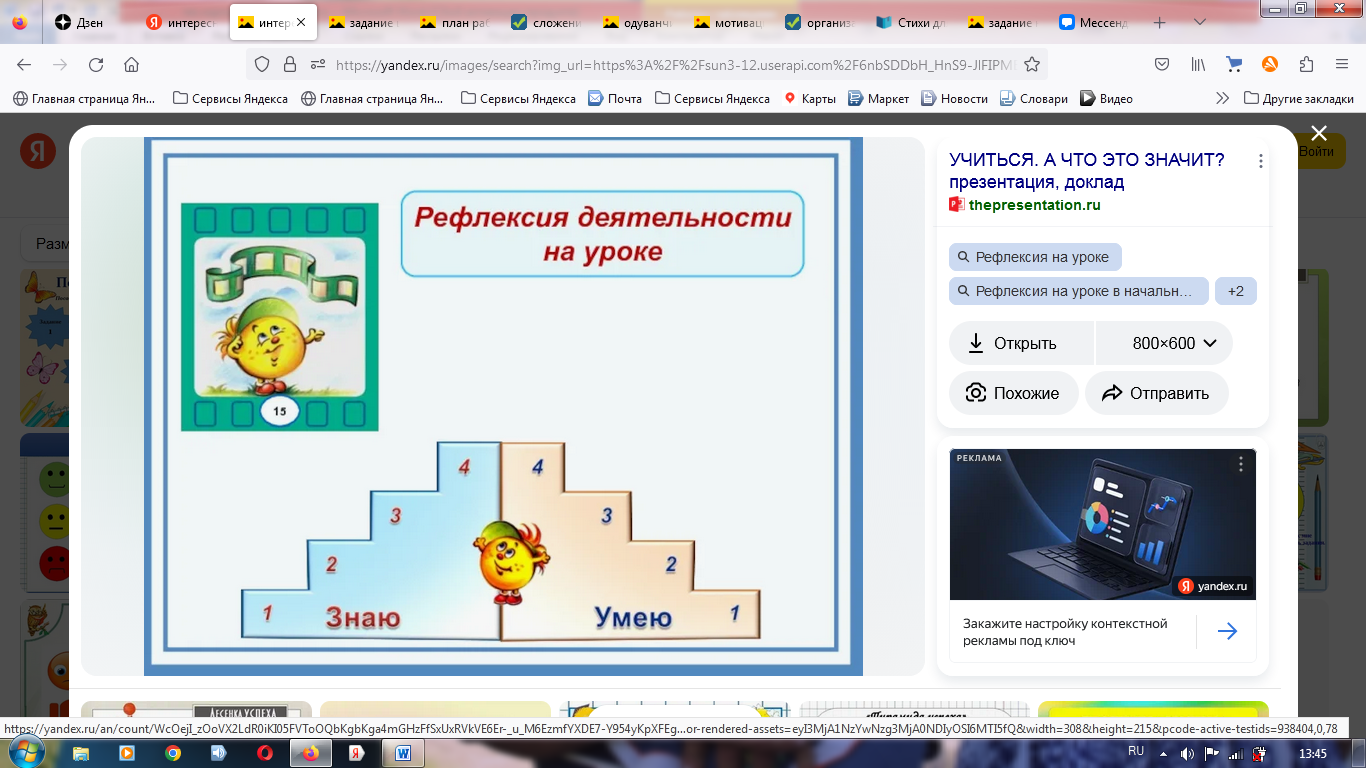Image resolution: width=1366 pixels, height=768 pixels.
Task: Open the shopping cart toolbar extension
Action: (x=1234, y=64)
